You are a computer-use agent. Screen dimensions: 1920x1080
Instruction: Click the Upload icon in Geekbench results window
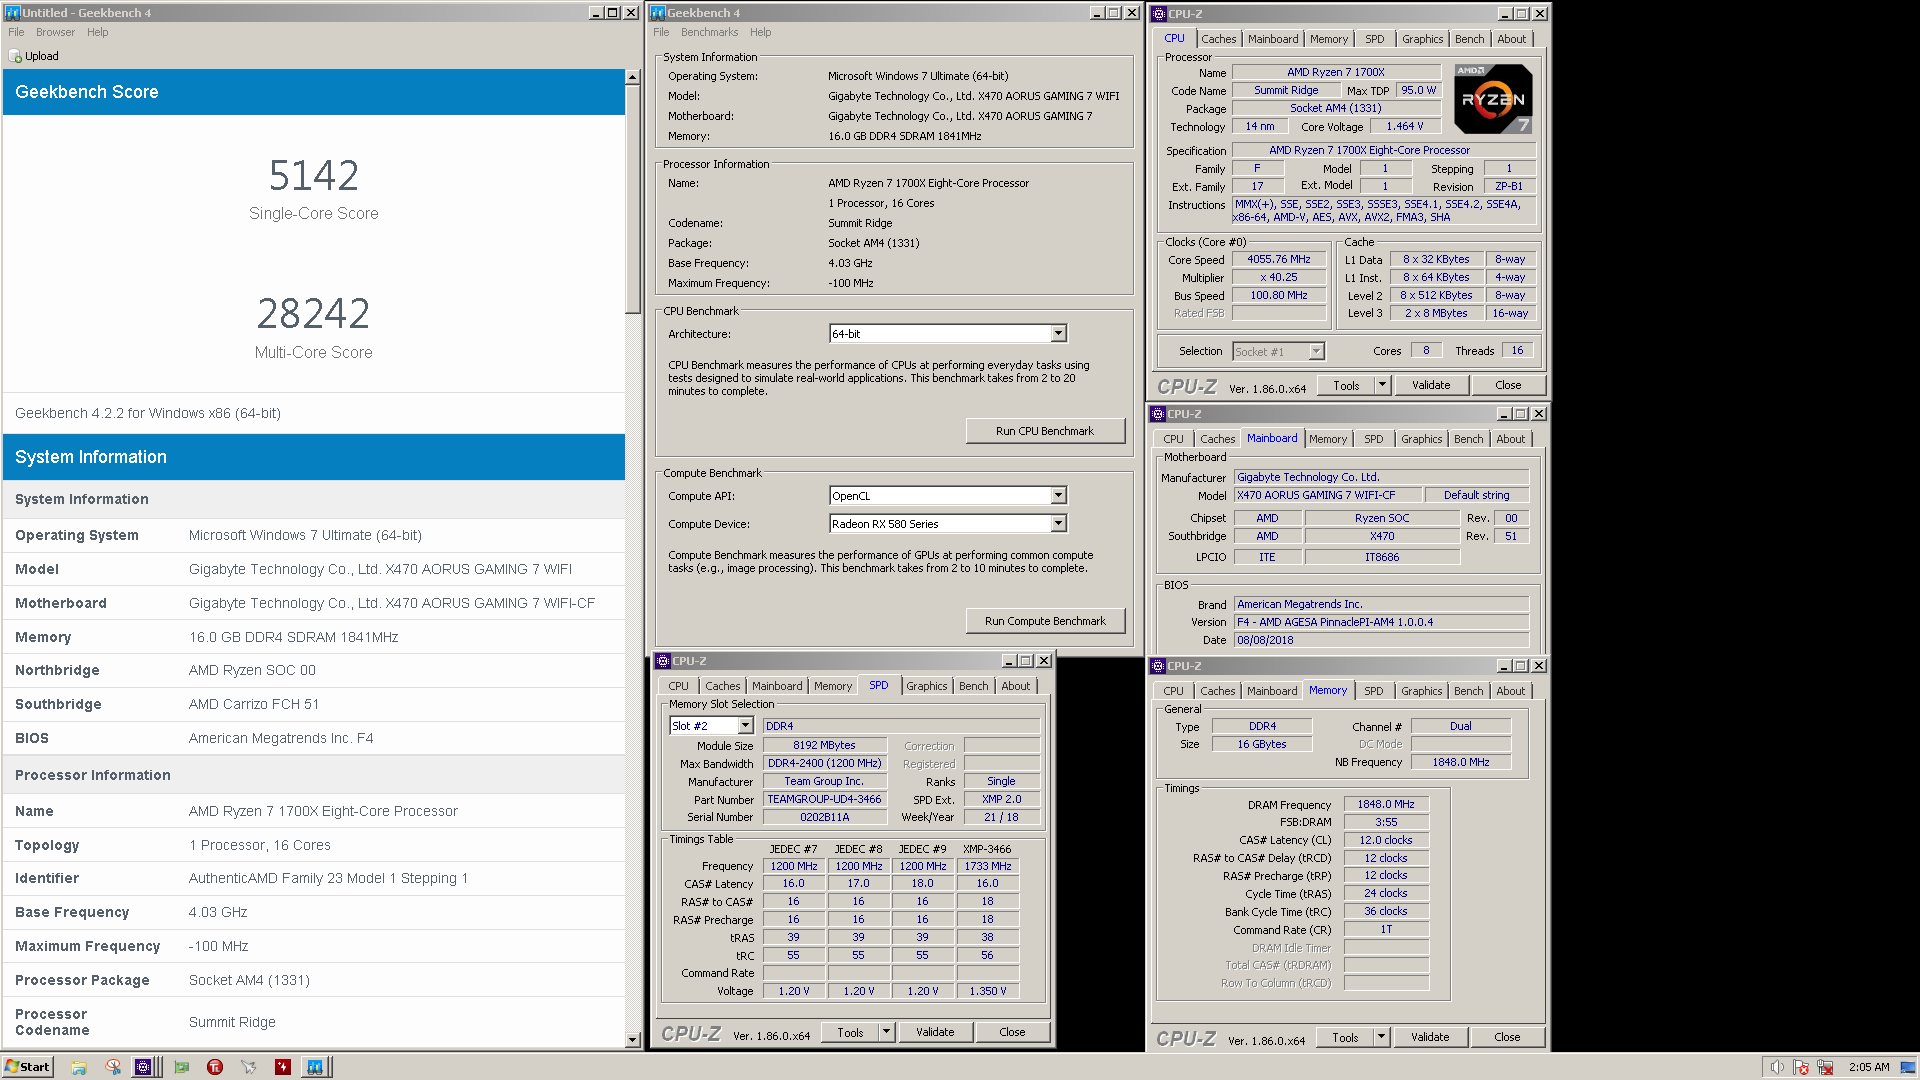[15, 56]
